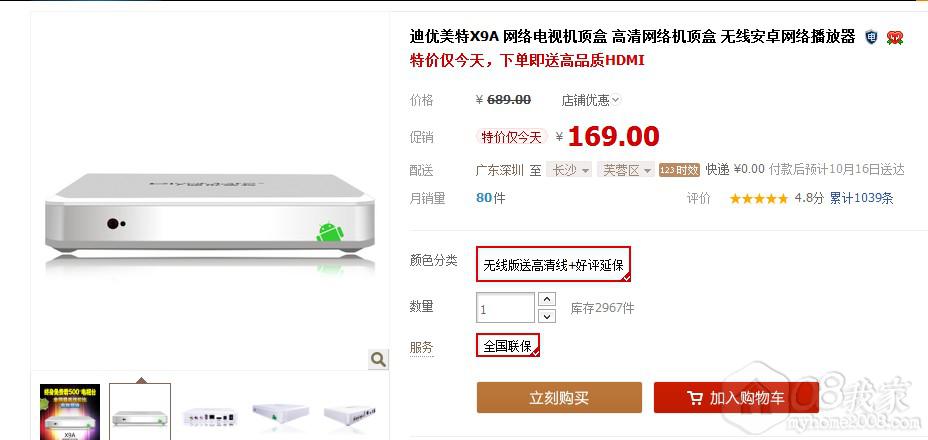Increase quantity with the up arrow

point(547,299)
